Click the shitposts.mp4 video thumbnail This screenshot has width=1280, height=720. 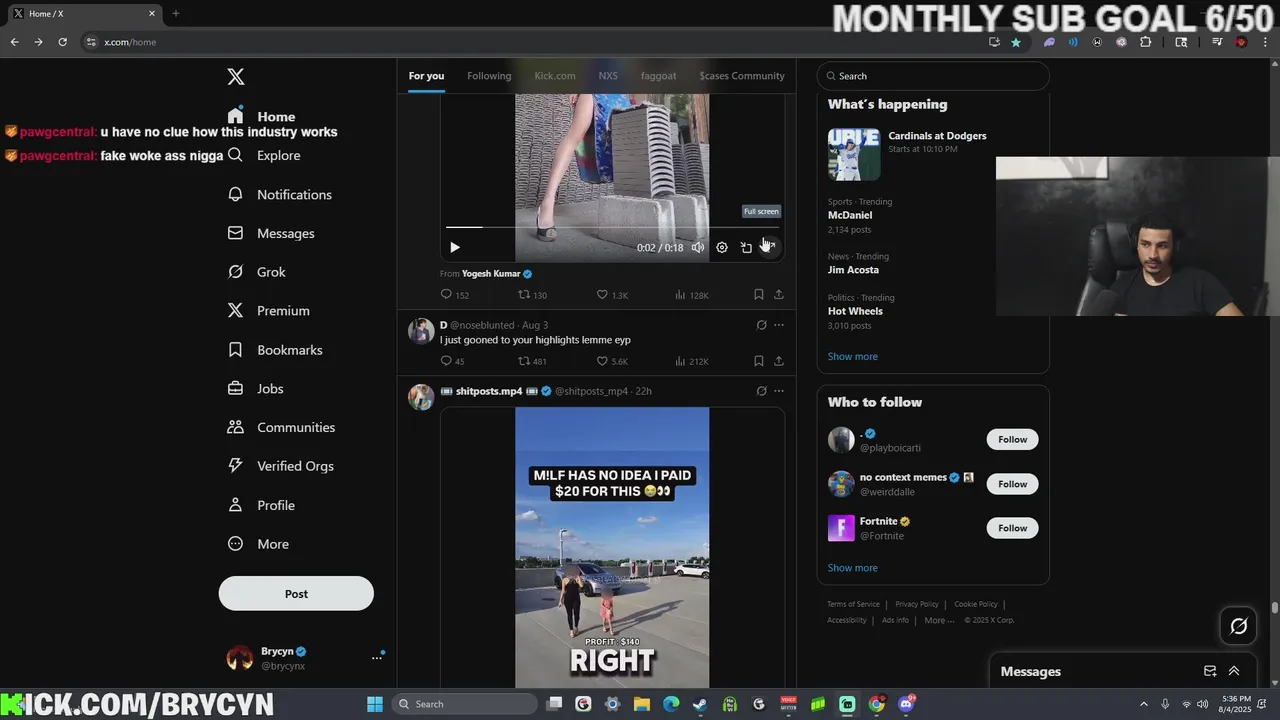(x=612, y=547)
